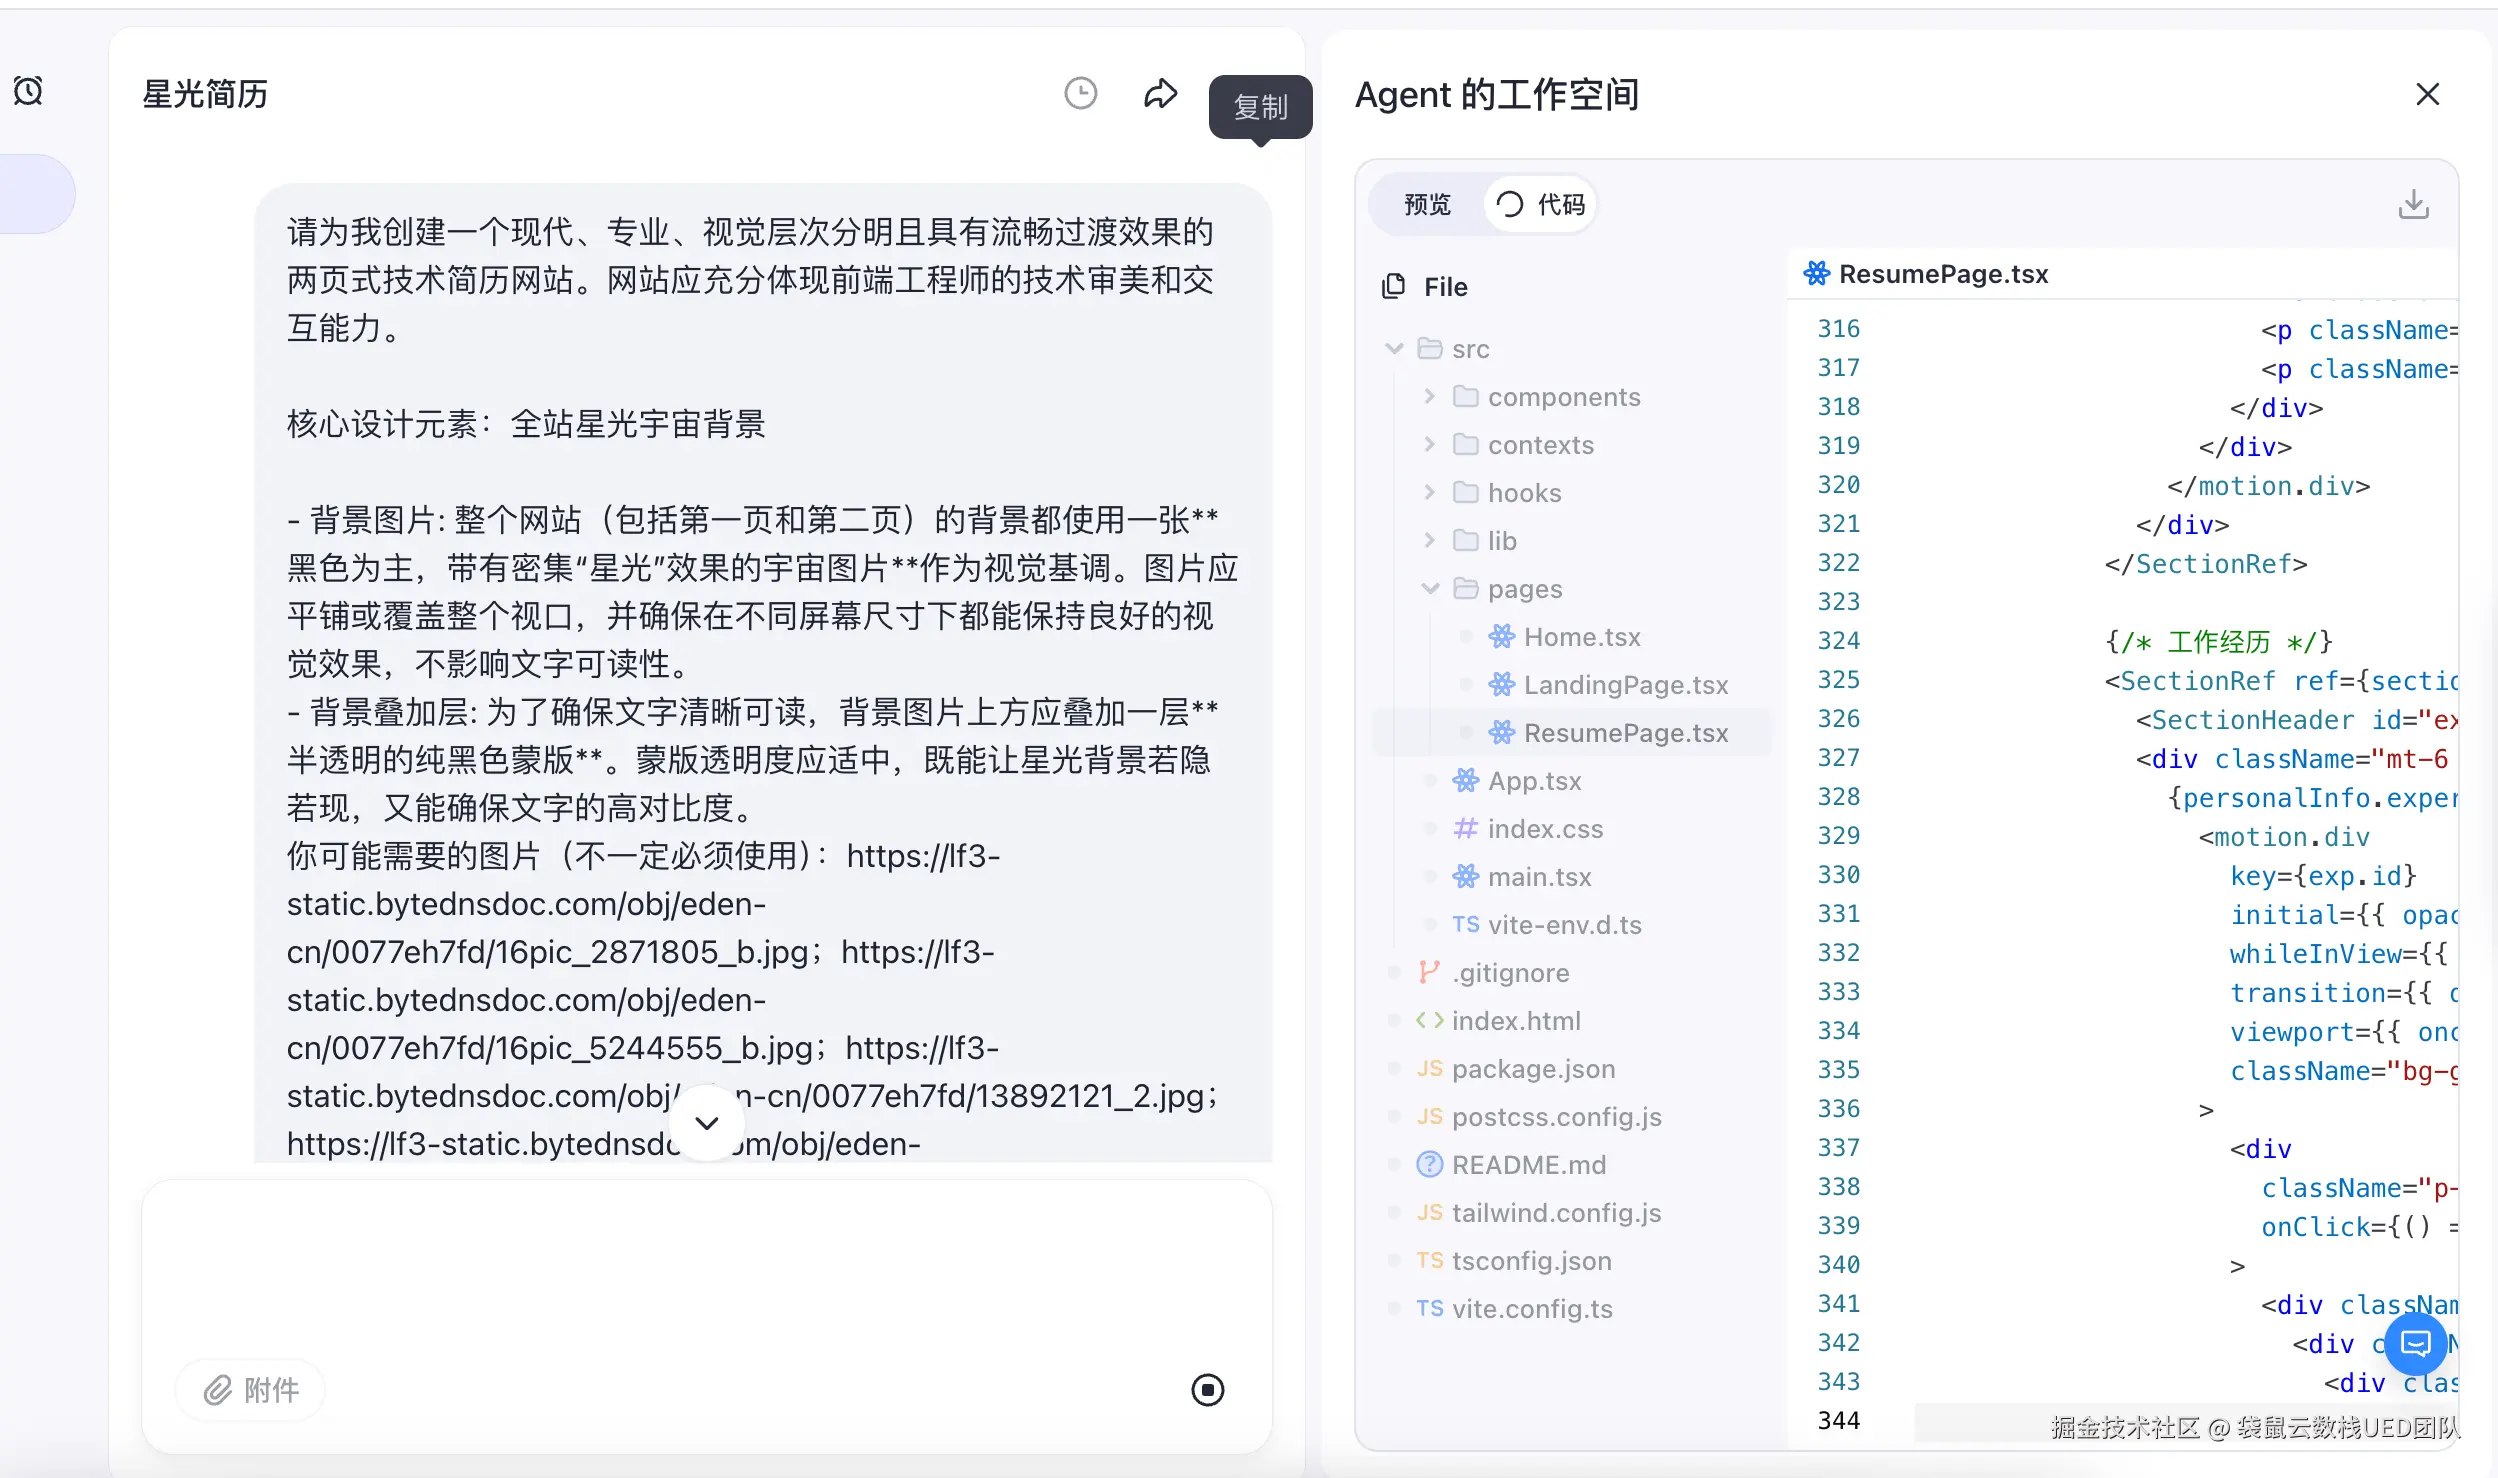Click the scroll-down chevron button in chat
The height and width of the screenshot is (1478, 2498).
706,1123
